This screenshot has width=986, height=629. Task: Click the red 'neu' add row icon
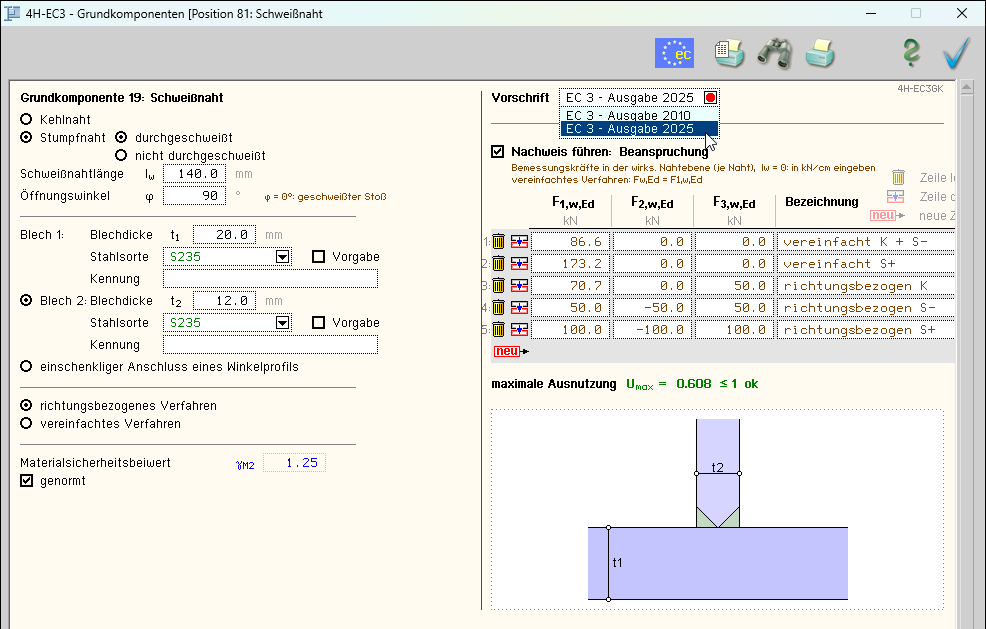pos(510,352)
